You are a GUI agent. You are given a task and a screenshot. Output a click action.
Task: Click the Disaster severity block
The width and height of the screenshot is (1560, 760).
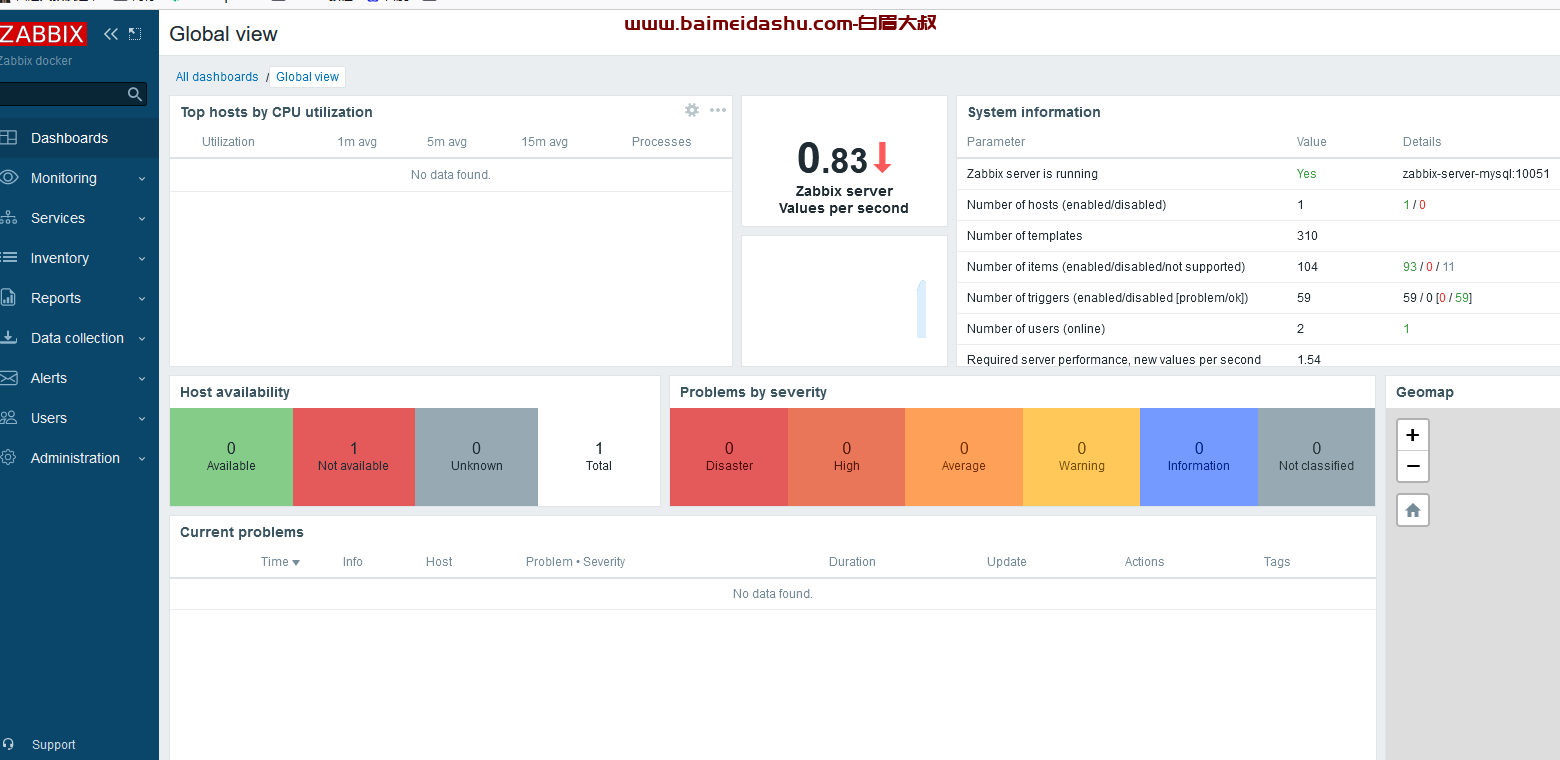[x=729, y=457]
